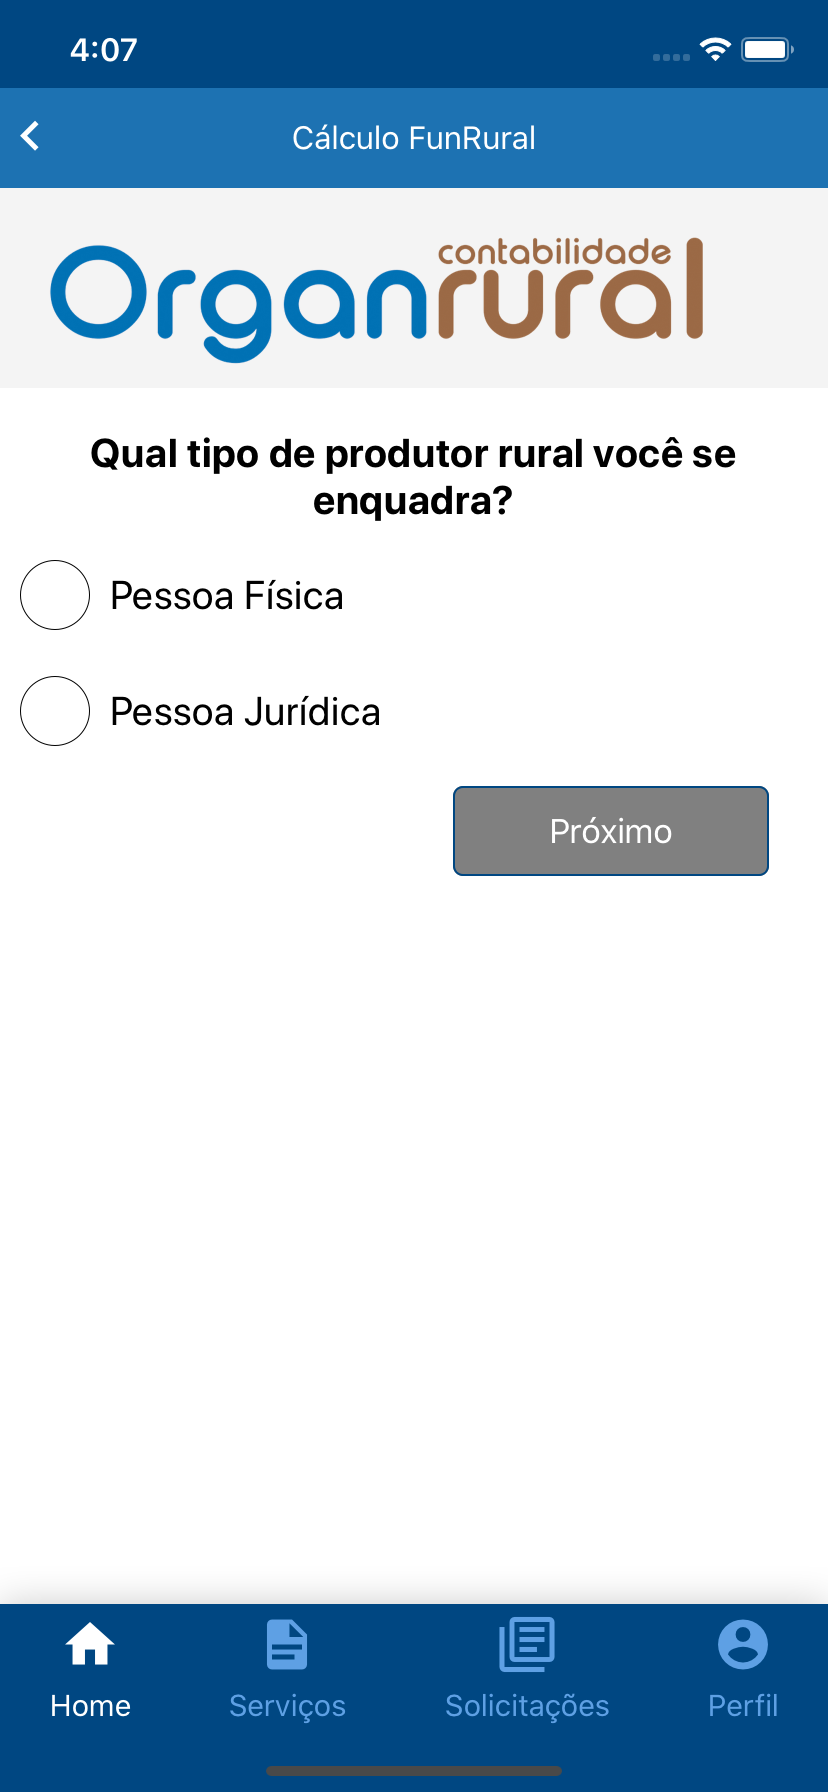Open the Serviços document icon
The width and height of the screenshot is (828, 1792).
pos(287,1644)
